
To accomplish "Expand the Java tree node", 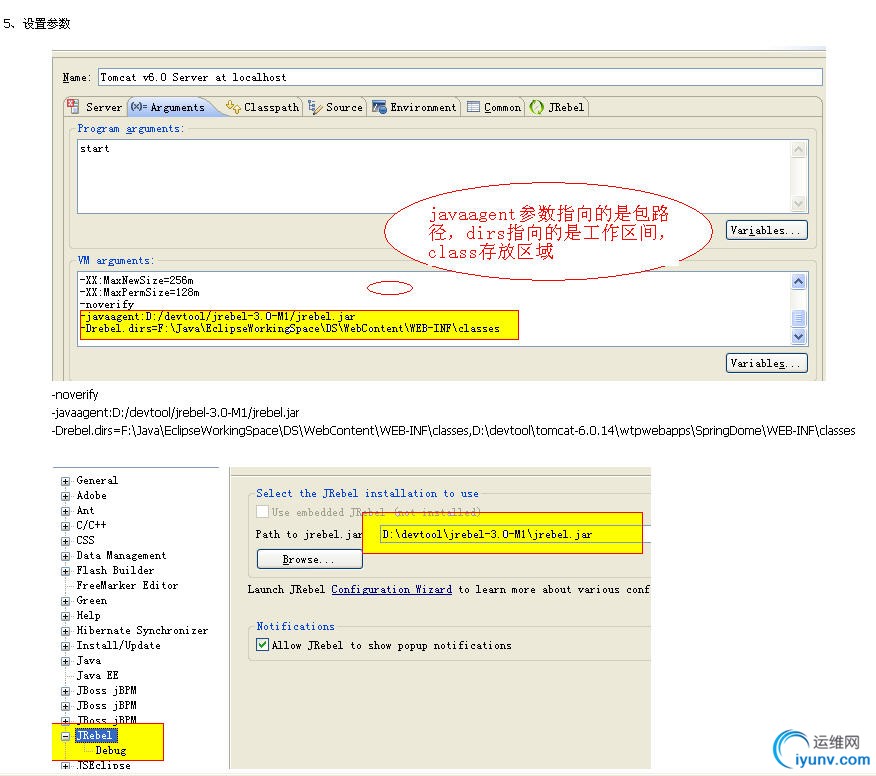I will coord(65,661).
